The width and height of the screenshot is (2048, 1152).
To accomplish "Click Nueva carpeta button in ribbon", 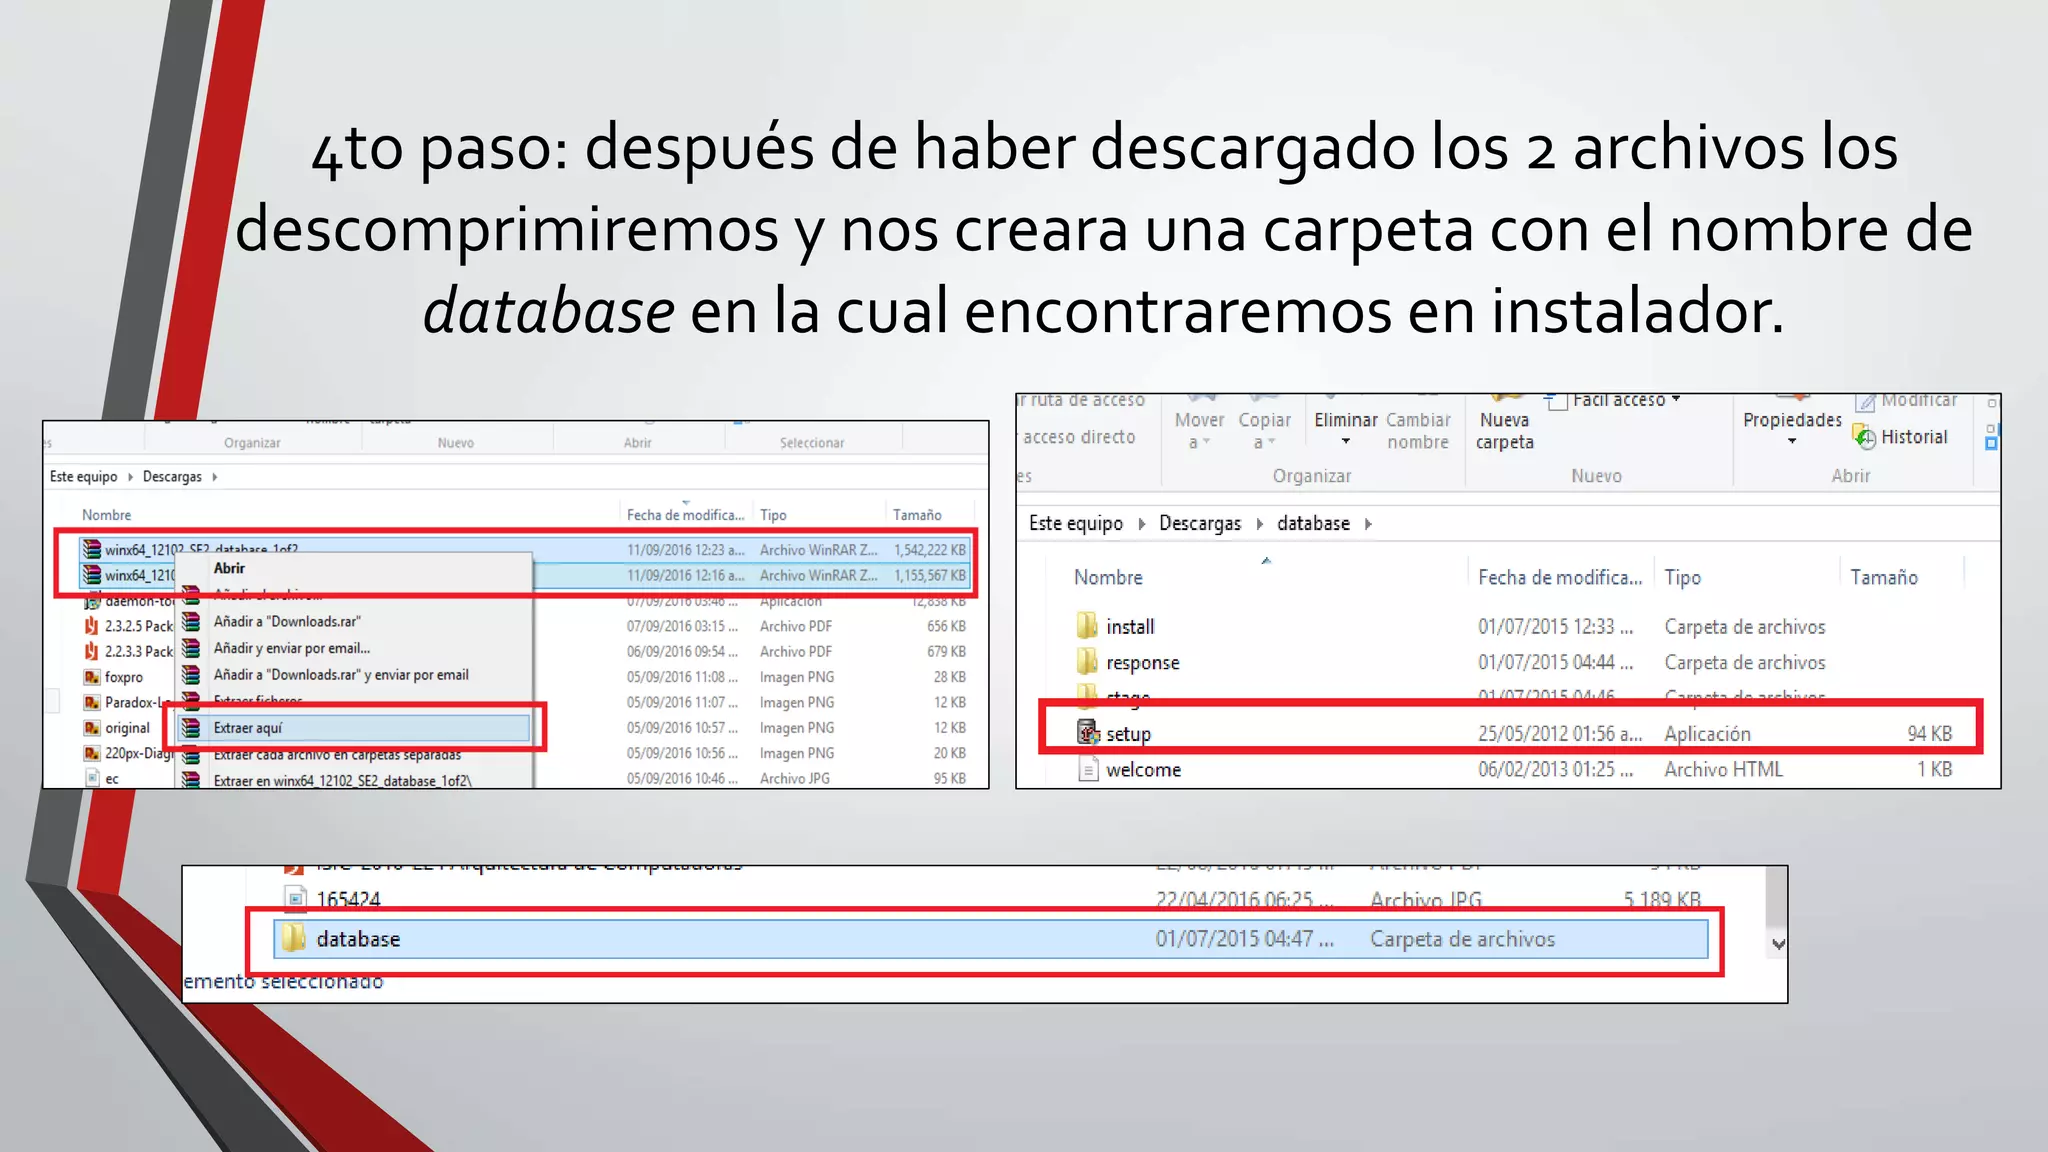I will 1505,431.
